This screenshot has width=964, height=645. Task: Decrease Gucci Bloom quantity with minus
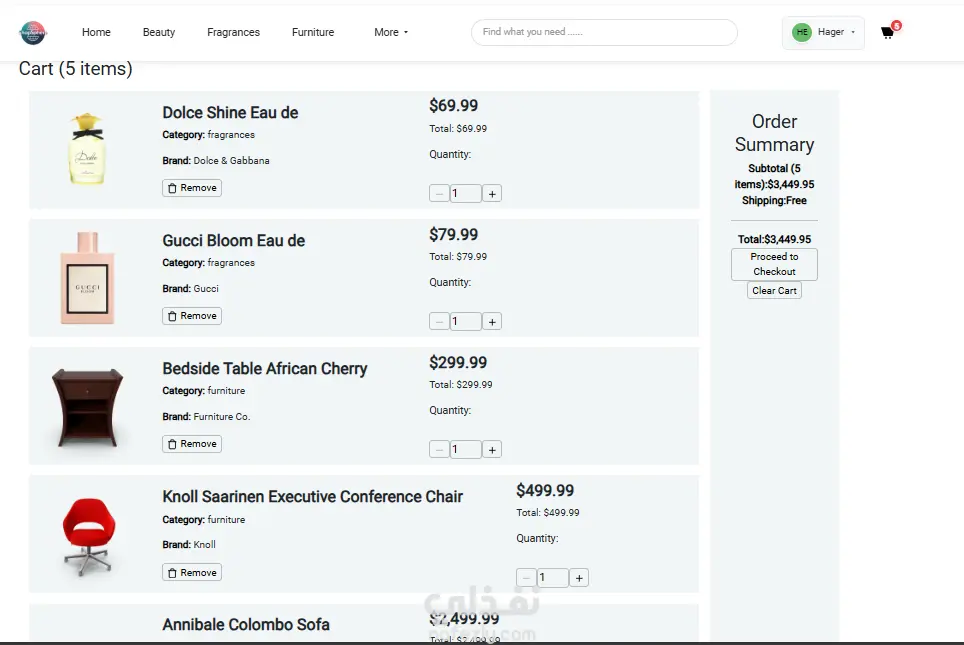point(439,321)
